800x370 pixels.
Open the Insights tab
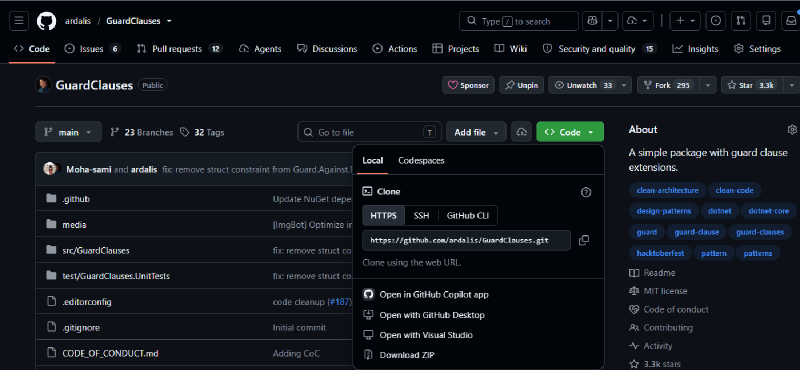click(695, 49)
